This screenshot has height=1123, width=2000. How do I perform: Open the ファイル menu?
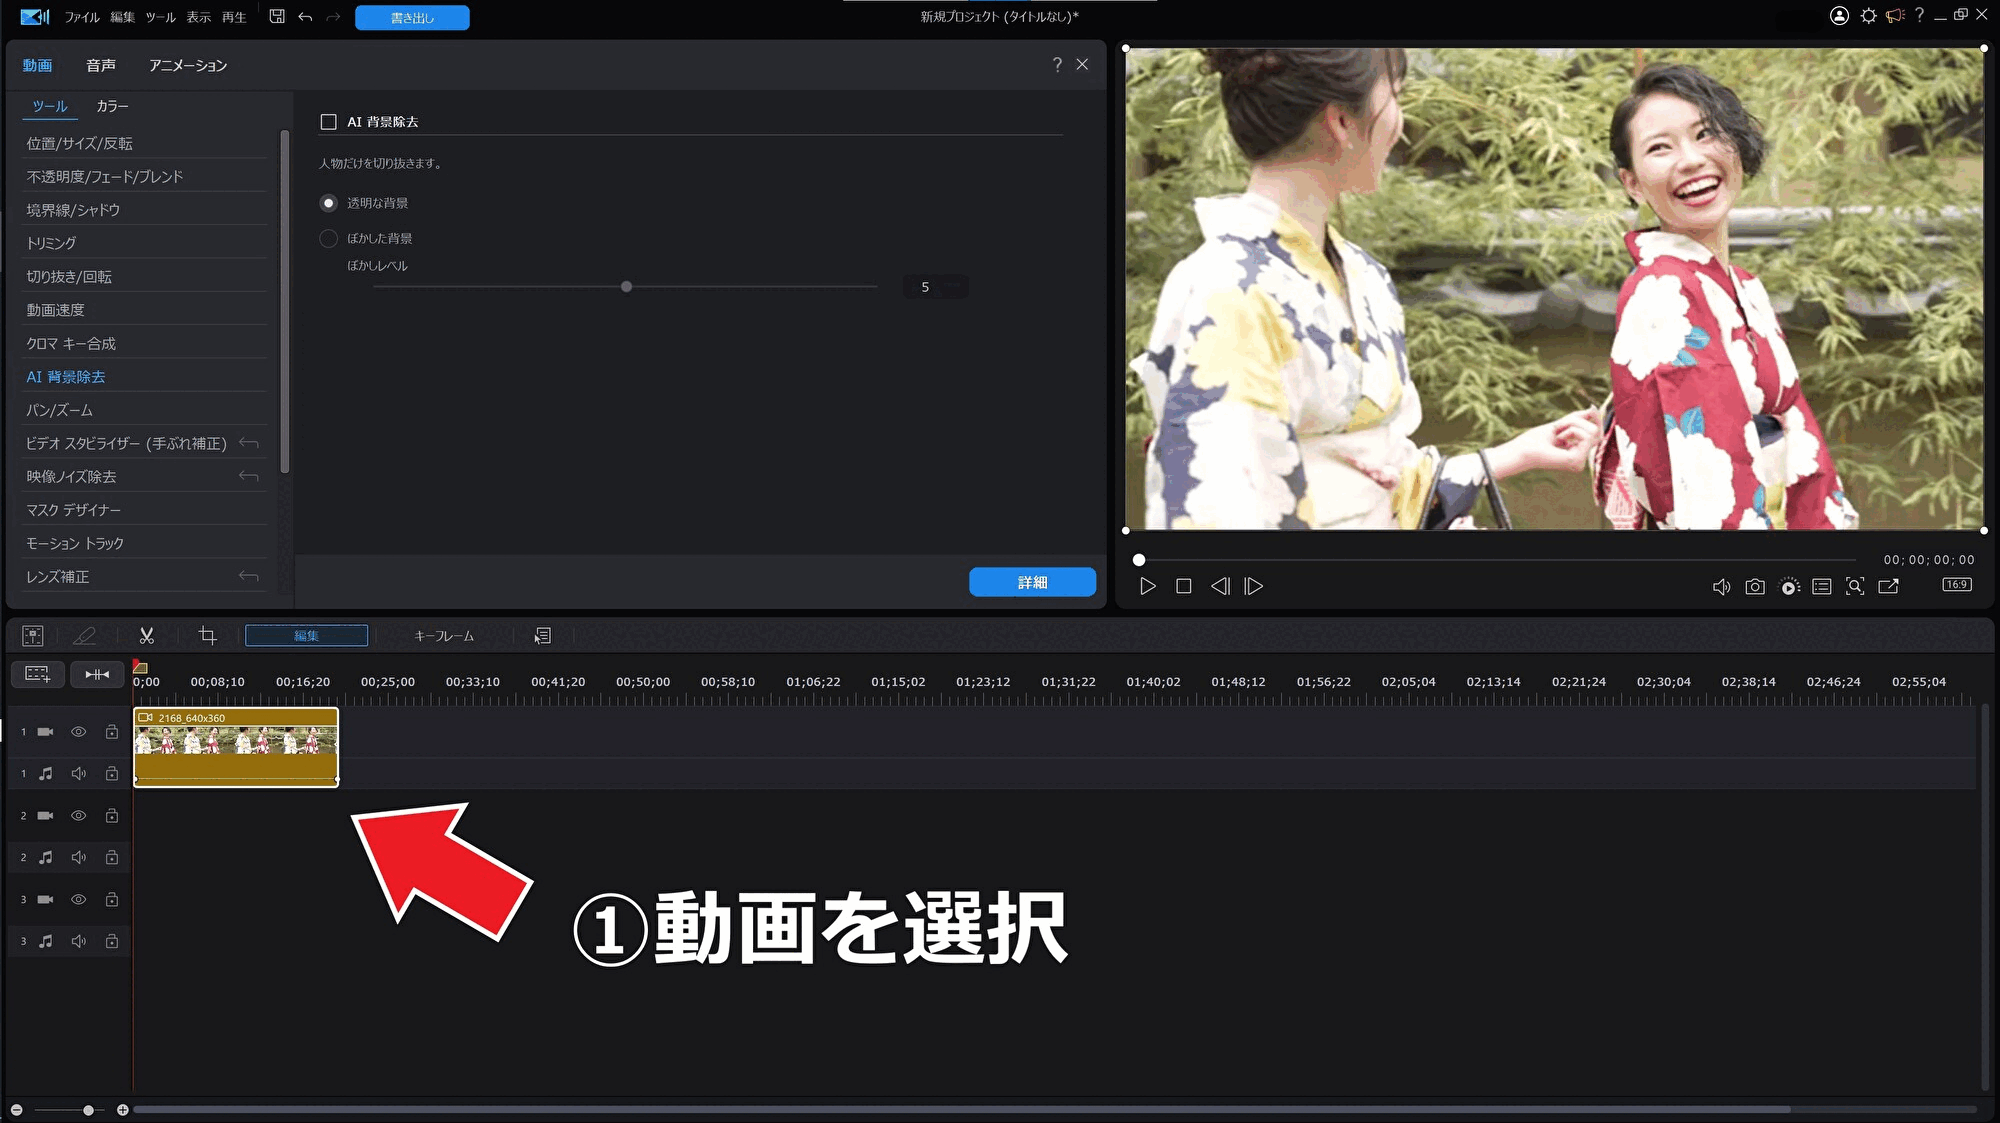coord(82,17)
